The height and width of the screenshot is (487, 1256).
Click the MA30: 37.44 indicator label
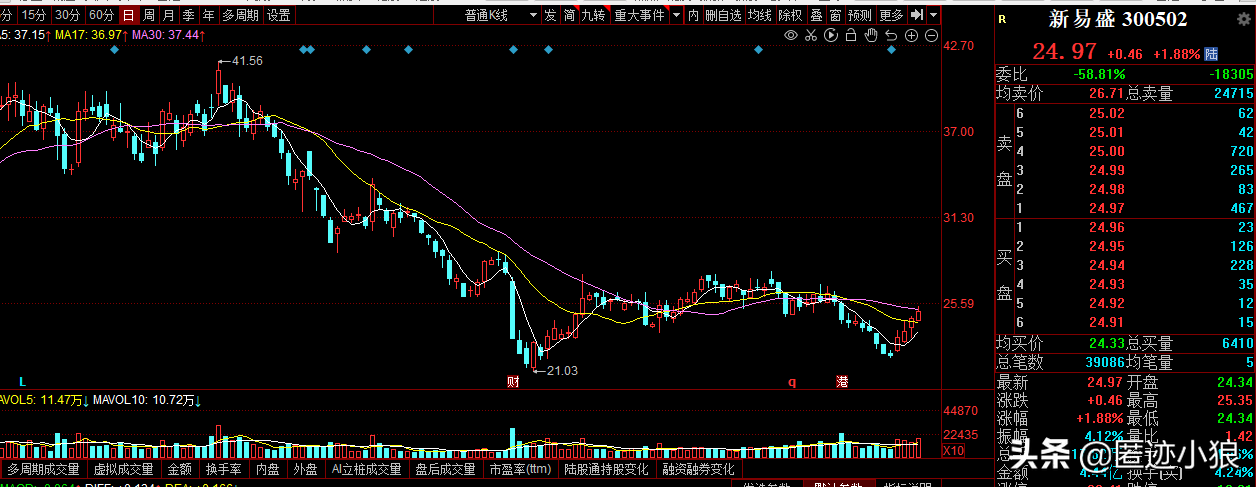pos(169,35)
